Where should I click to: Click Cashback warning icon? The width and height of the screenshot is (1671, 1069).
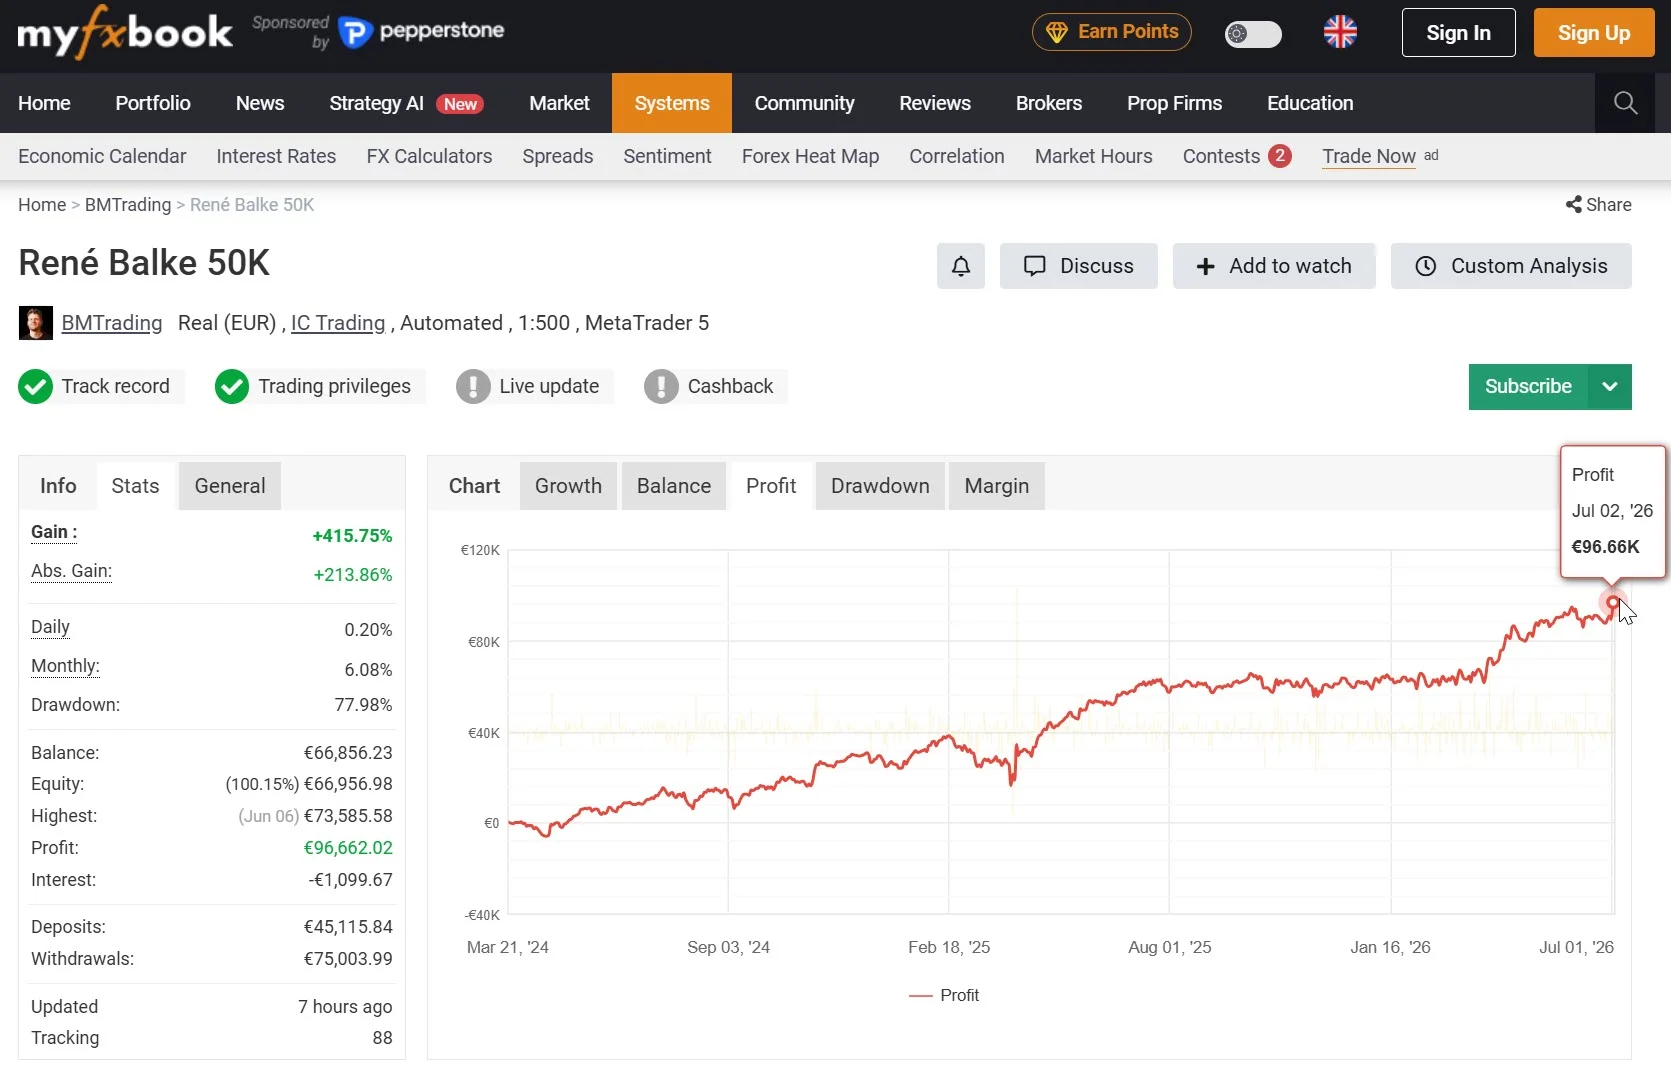(661, 387)
